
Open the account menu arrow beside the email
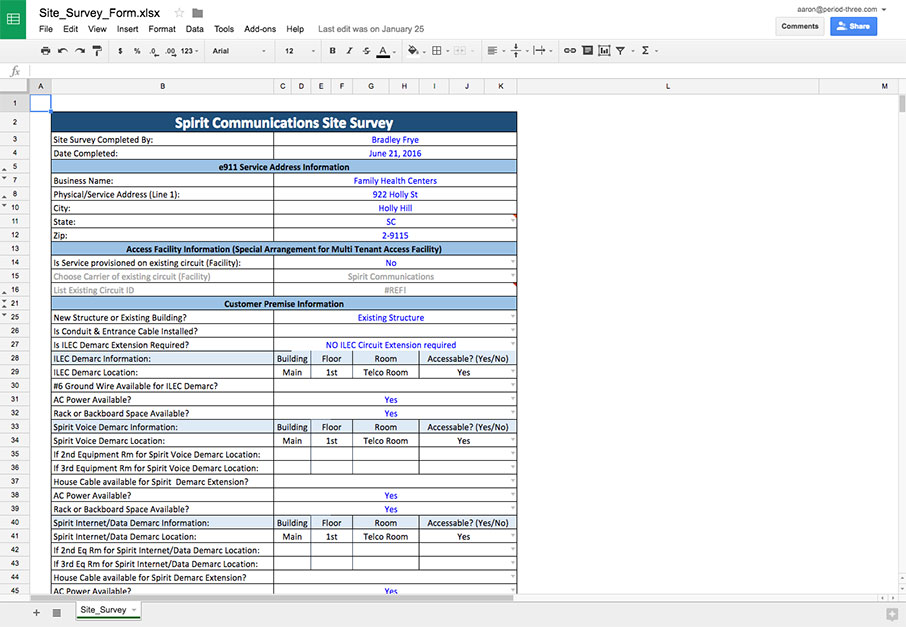click(884, 9)
